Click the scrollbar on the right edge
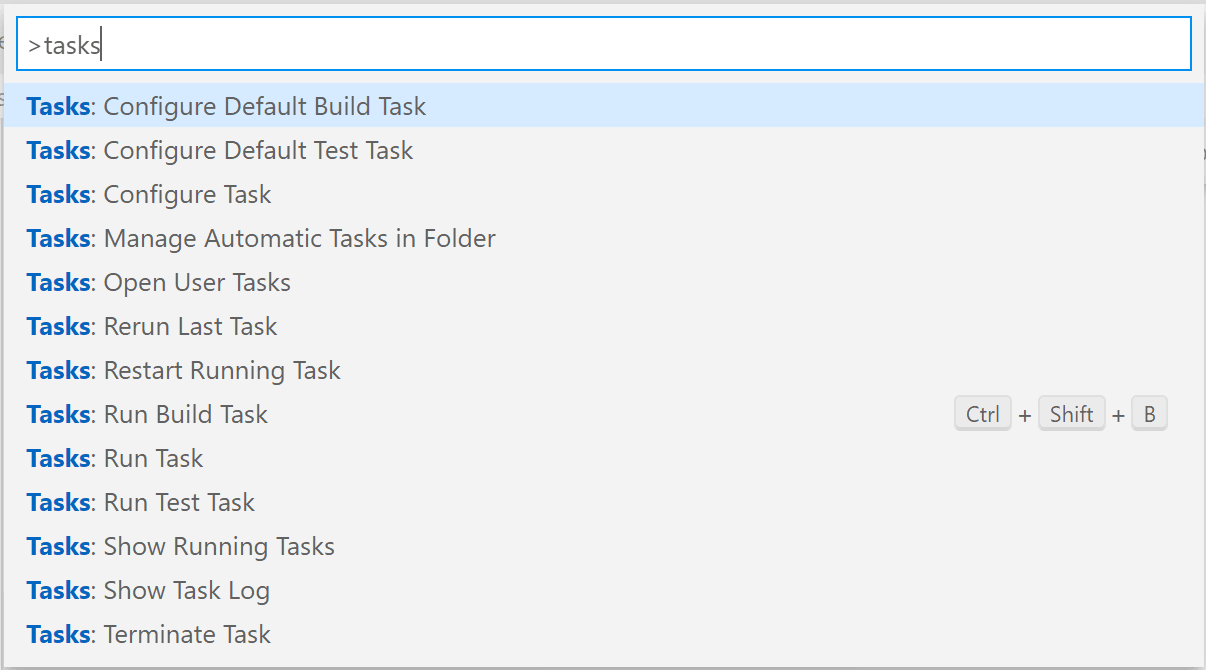This screenshot has height=670, width=1206. tap(1201, 150)
